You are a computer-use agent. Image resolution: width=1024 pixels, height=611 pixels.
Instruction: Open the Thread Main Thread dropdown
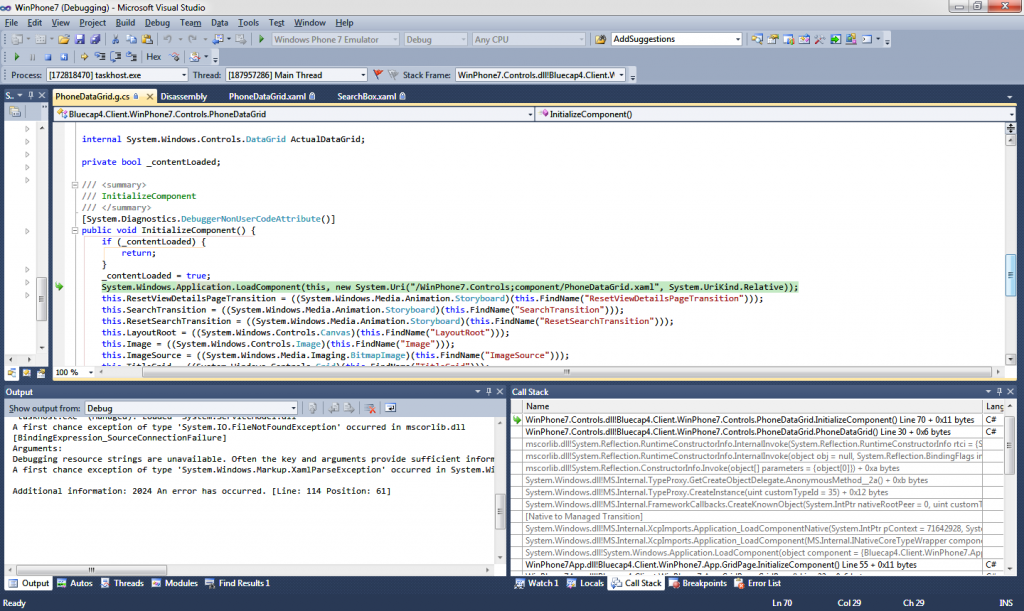click(x=362, y=75)
